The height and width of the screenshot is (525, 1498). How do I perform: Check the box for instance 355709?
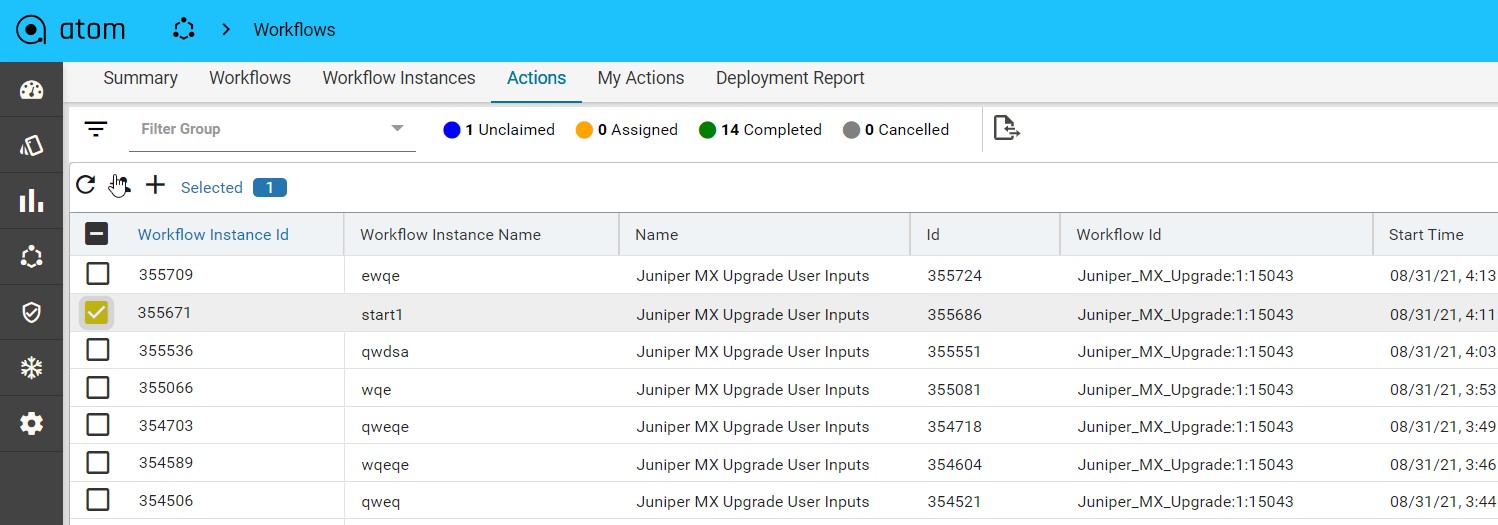pyautogui.click(x=97, y=274)
